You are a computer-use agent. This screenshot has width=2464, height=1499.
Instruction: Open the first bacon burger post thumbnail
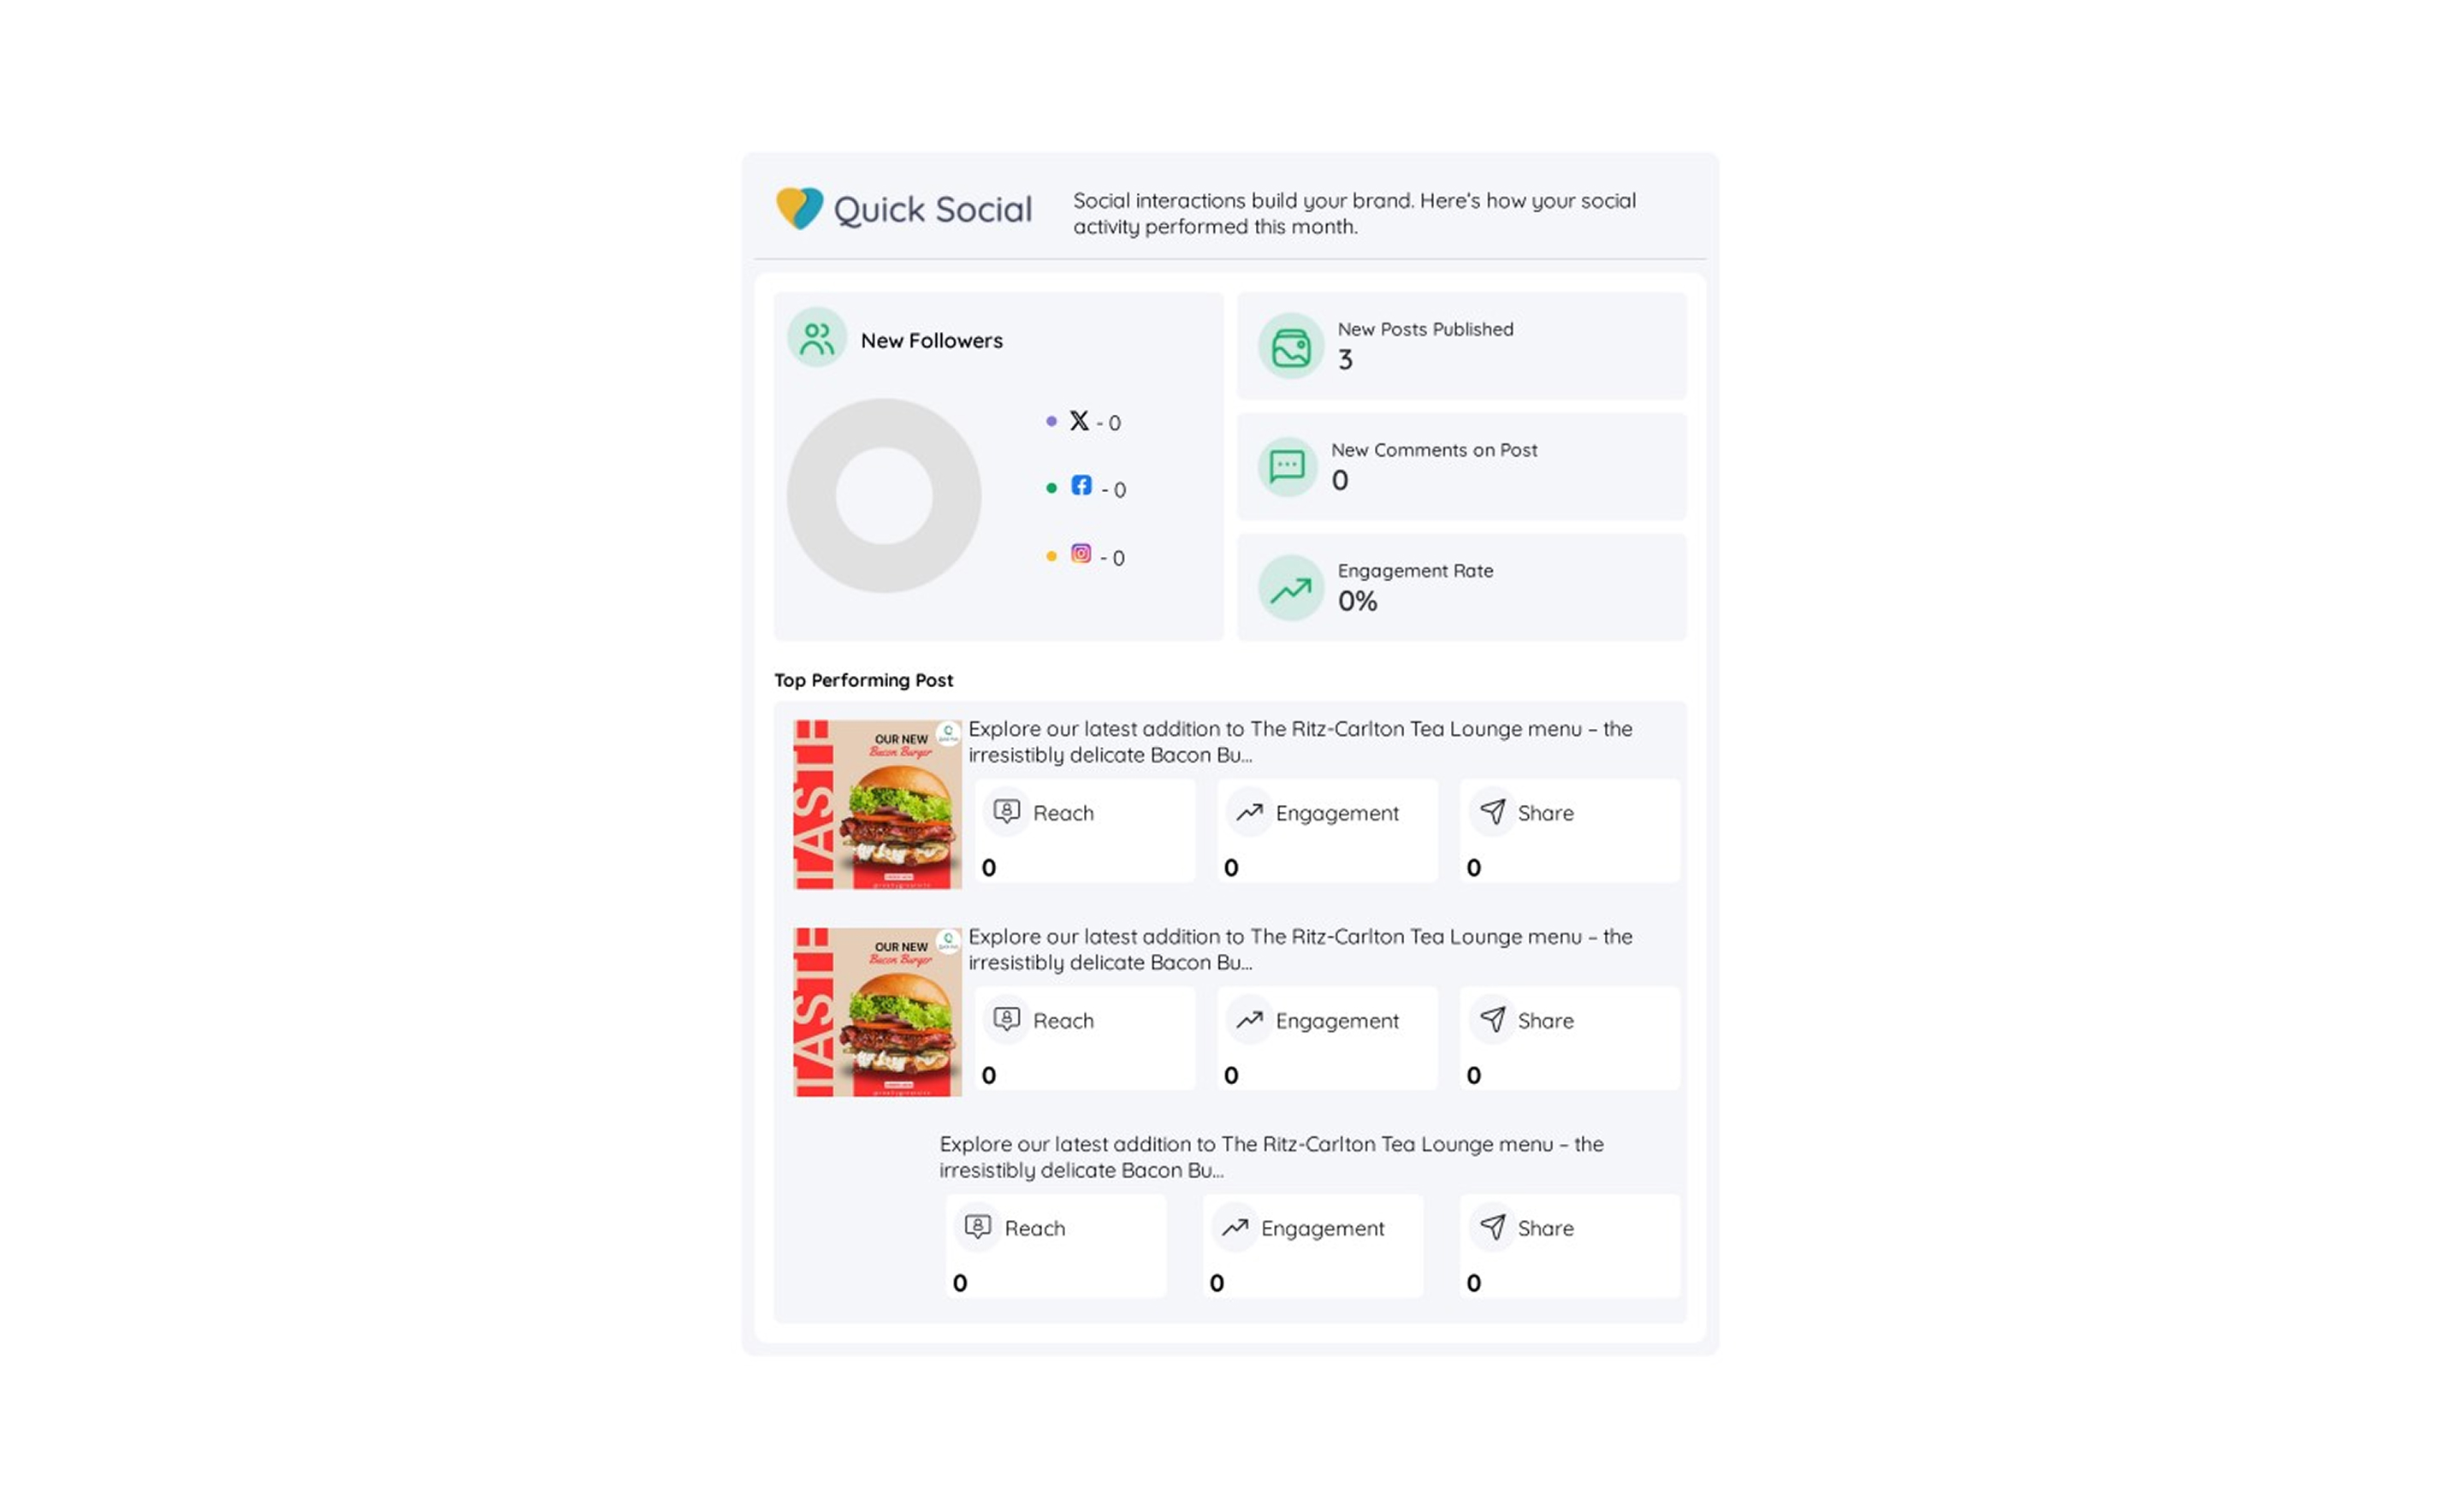coord(877,804)
